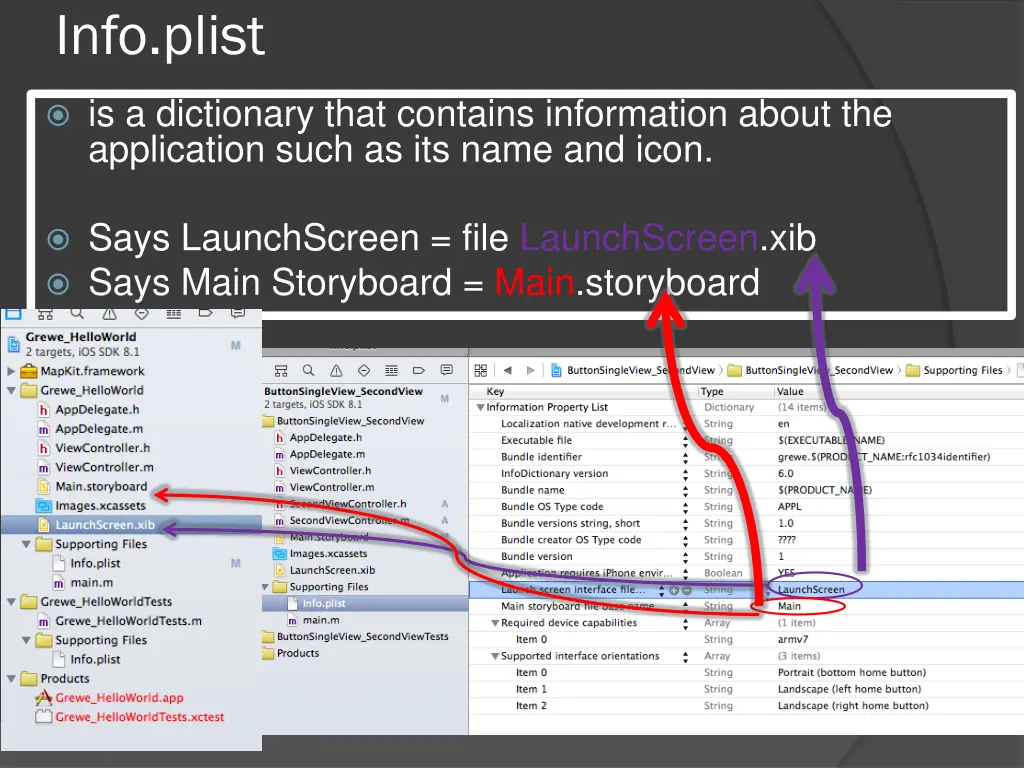Screen dimensions: 1024x768
Task: Expand the MapKit.framework disclosure triangle
Action: click(x=11, y=371)
